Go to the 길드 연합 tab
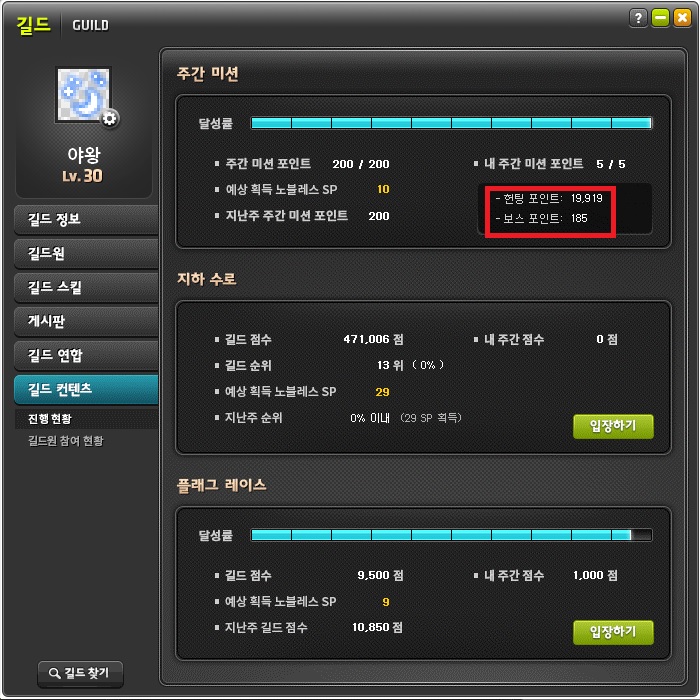The width and height of the screenshot is (700, 700). click(86, 355)
